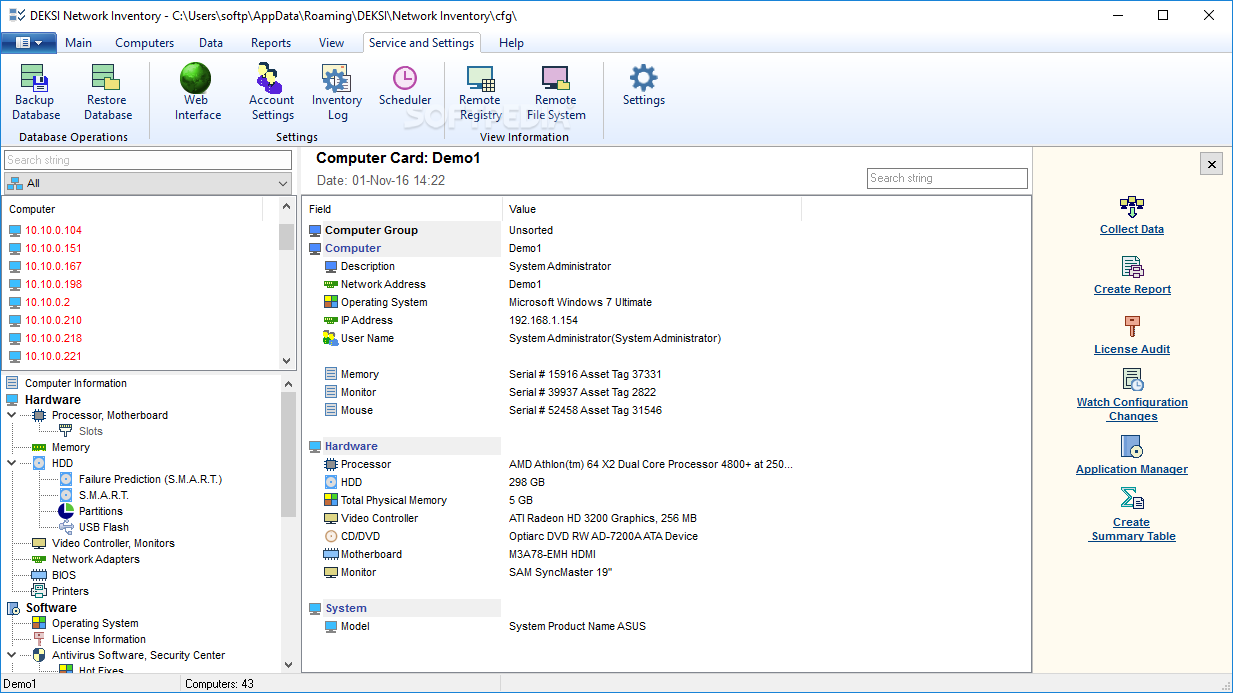Click the Application Manager link
This screenshot has height=693, width=1233.
pos(1131,469)
